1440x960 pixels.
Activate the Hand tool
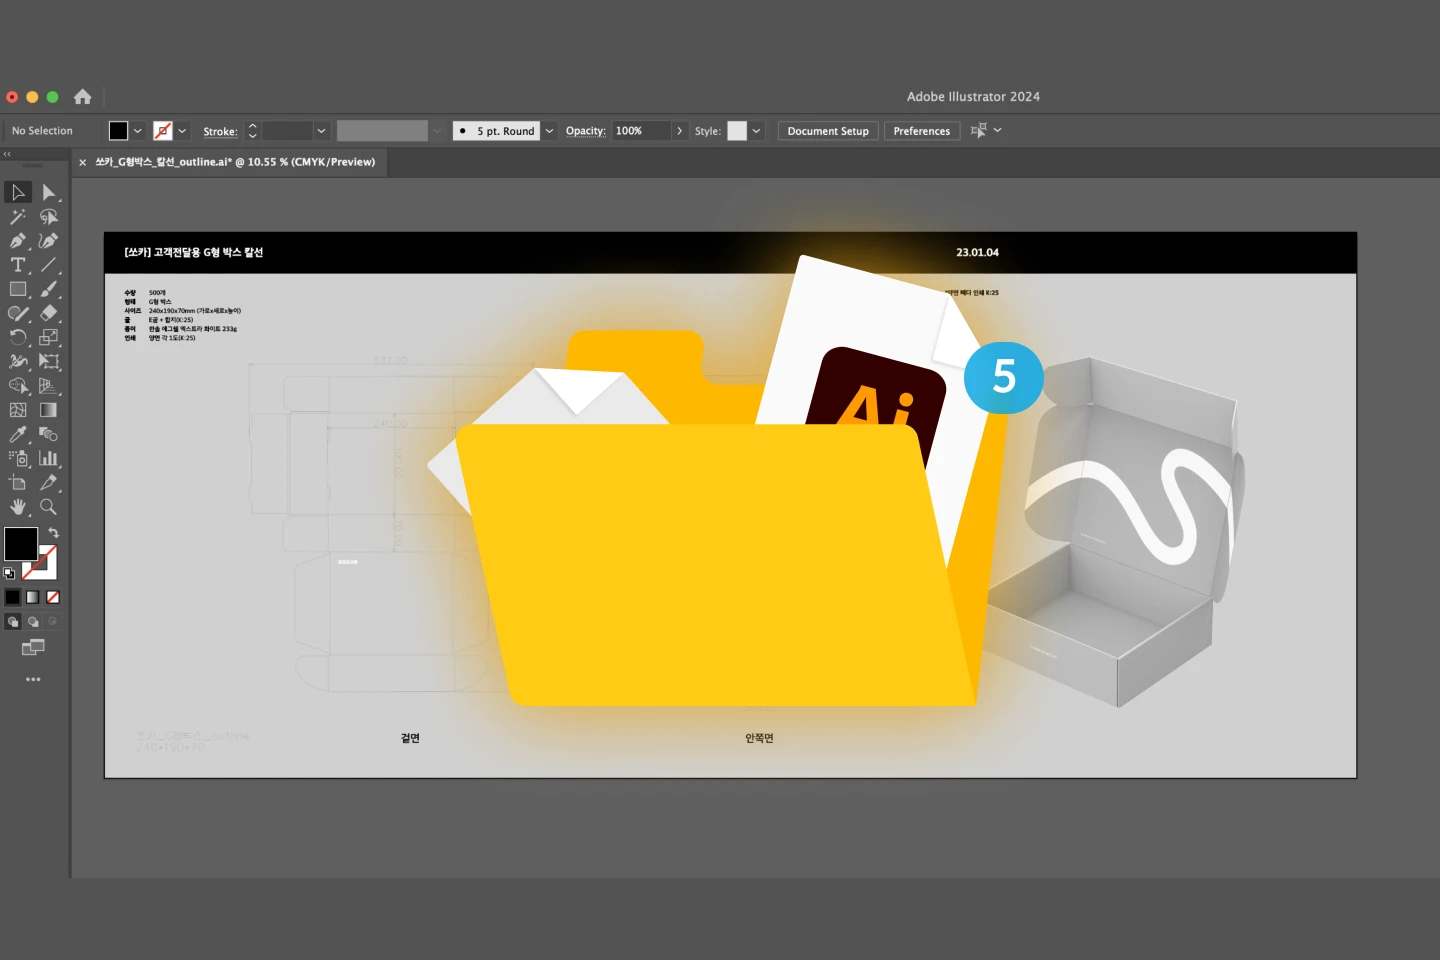[x=18, y=507]
